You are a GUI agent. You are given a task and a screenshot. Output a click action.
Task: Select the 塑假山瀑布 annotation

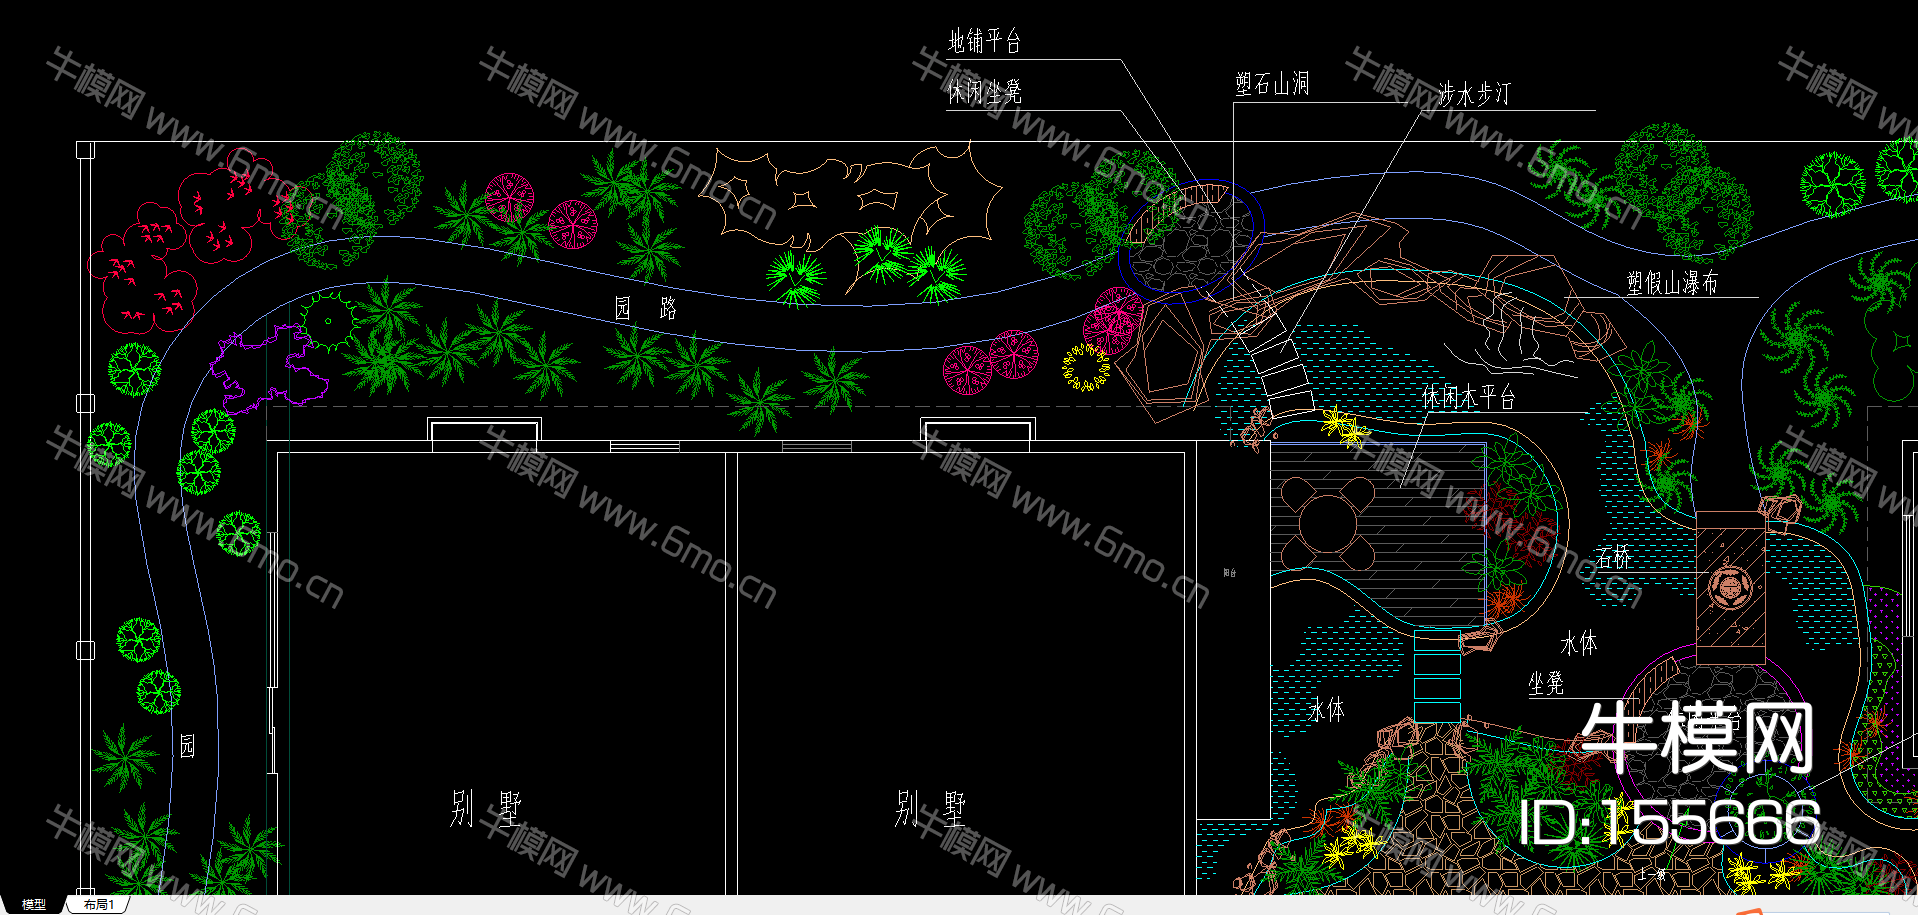pos(1672,283)
